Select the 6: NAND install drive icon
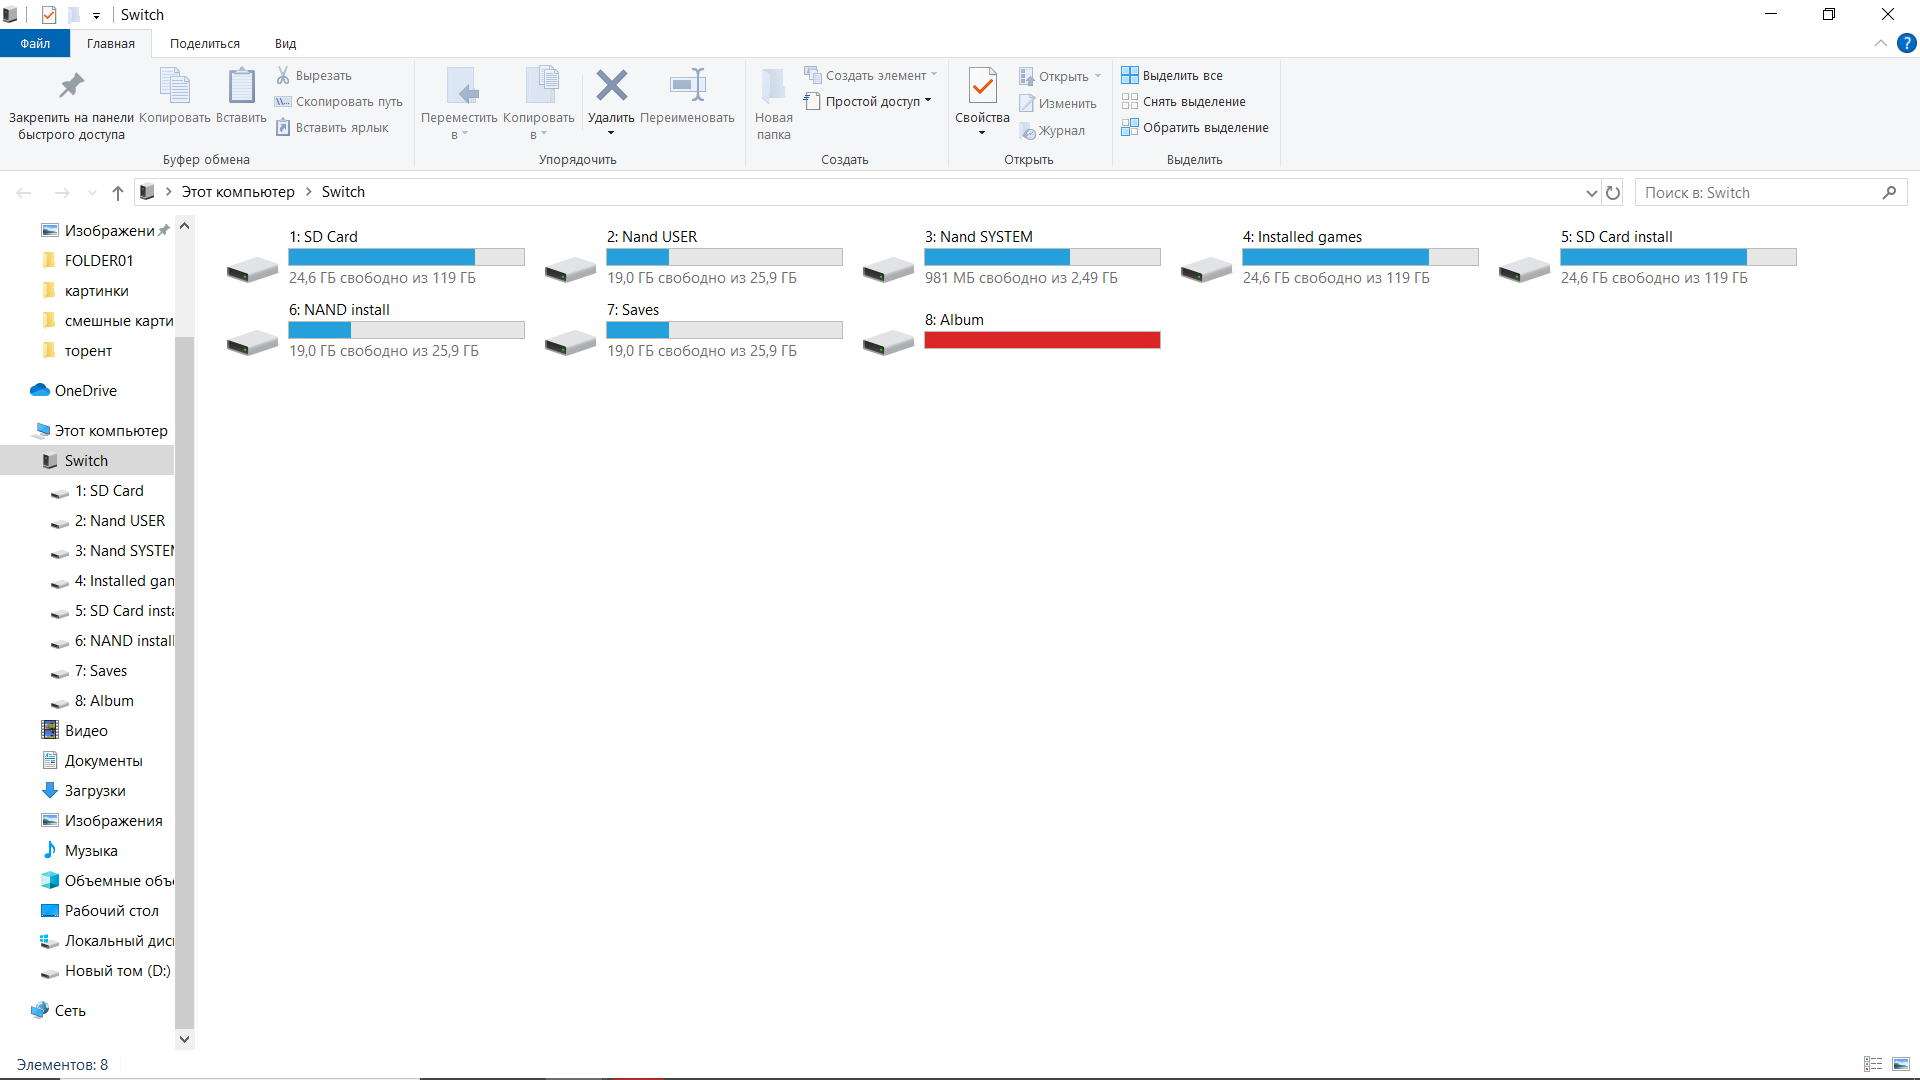Image resolution: width=1920 pixels, height=1080 pixels. (x=252, y=342)
